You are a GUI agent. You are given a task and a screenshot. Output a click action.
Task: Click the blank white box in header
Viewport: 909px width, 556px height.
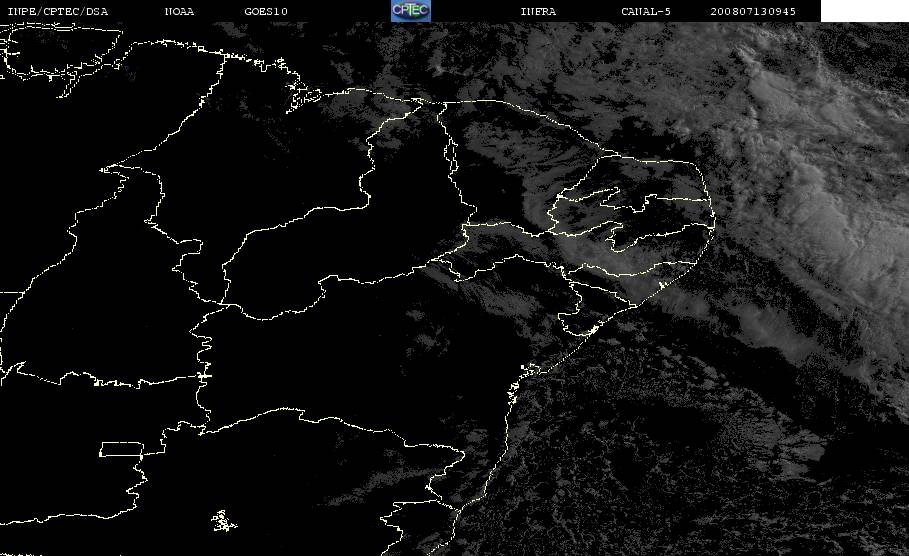click(x=864, y=10)
